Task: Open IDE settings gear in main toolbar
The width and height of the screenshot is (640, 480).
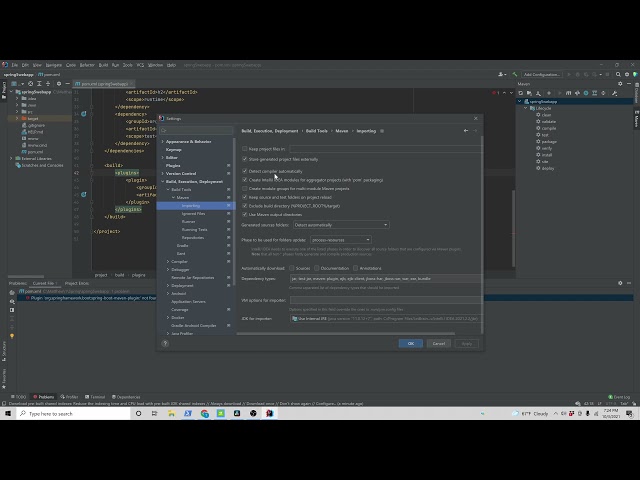Action: 627,74
